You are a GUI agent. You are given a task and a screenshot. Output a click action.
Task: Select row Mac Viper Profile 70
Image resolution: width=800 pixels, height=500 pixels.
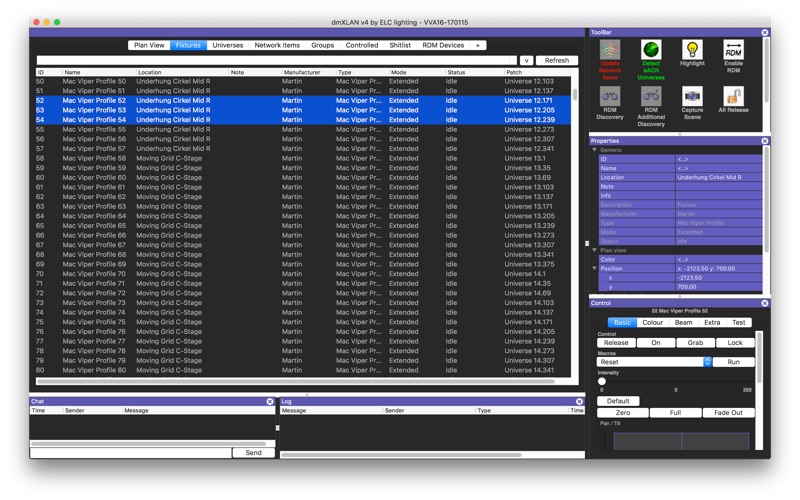303,274
